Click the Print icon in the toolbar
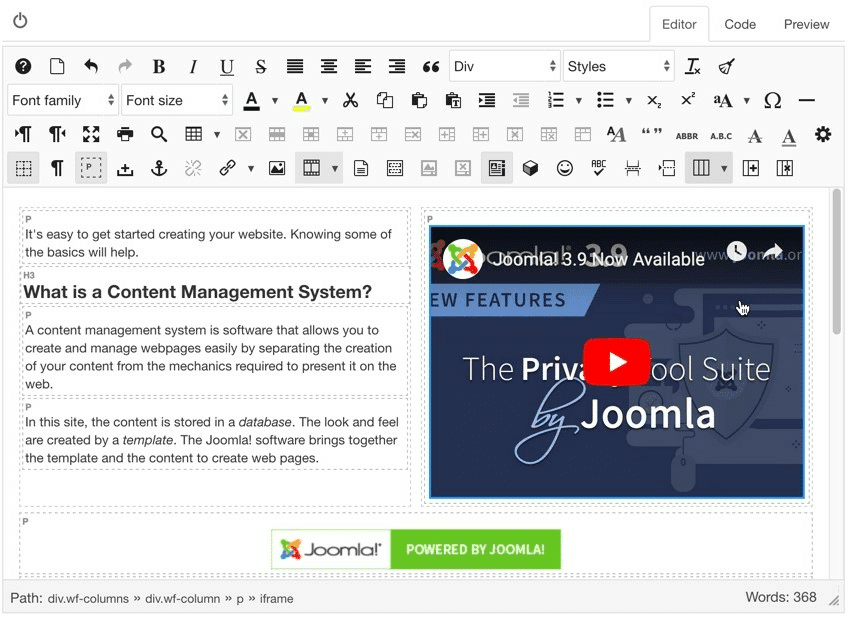The image size is (848, 618). pyautogui.click(x=125, y=133)
